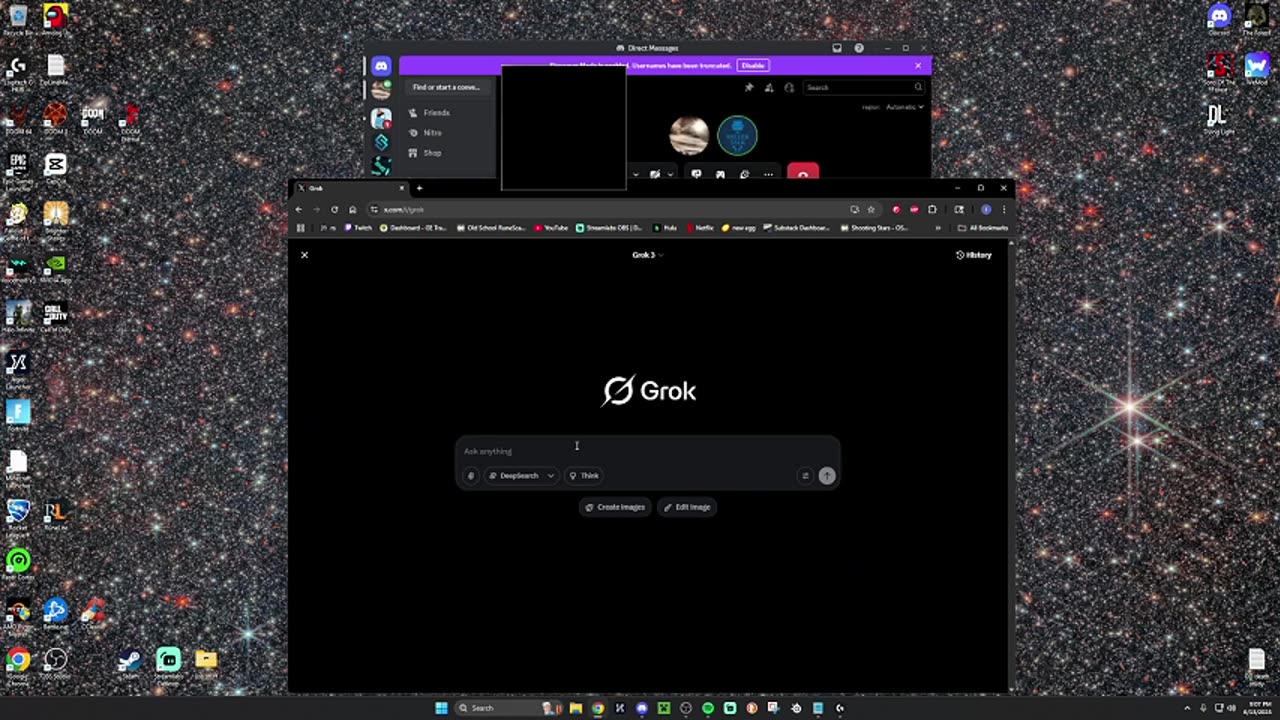Screen dimensions: 1280x720
Task: Open the All Bookmarks folder
Action: 982,228
